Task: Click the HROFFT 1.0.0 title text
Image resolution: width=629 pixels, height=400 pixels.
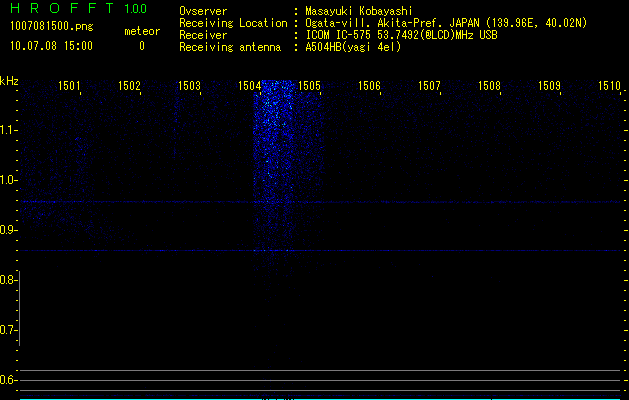Action: click(x=78, y=8)
